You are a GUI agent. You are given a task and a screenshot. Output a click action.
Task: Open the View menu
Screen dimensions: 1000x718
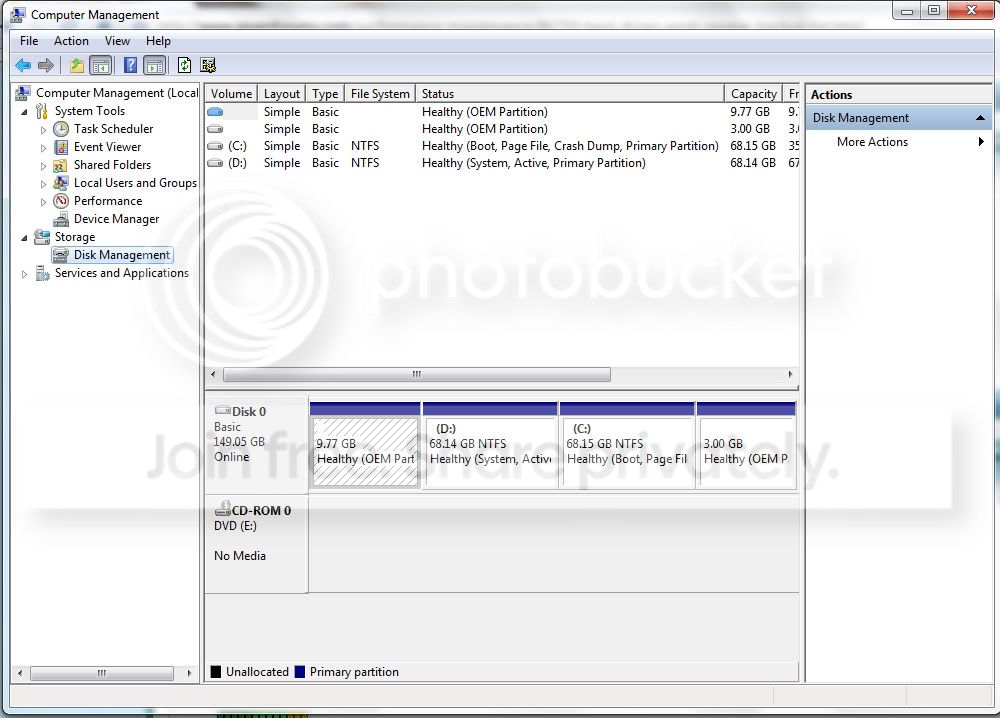pyautogui.click(x=117, y=41)
